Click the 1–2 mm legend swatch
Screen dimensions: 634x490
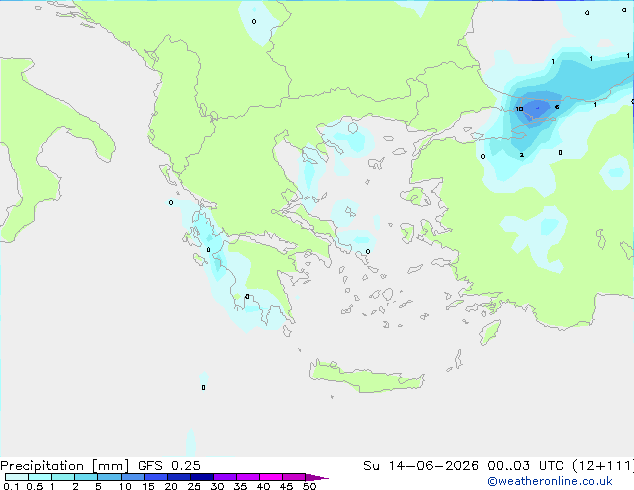point(63,477)
